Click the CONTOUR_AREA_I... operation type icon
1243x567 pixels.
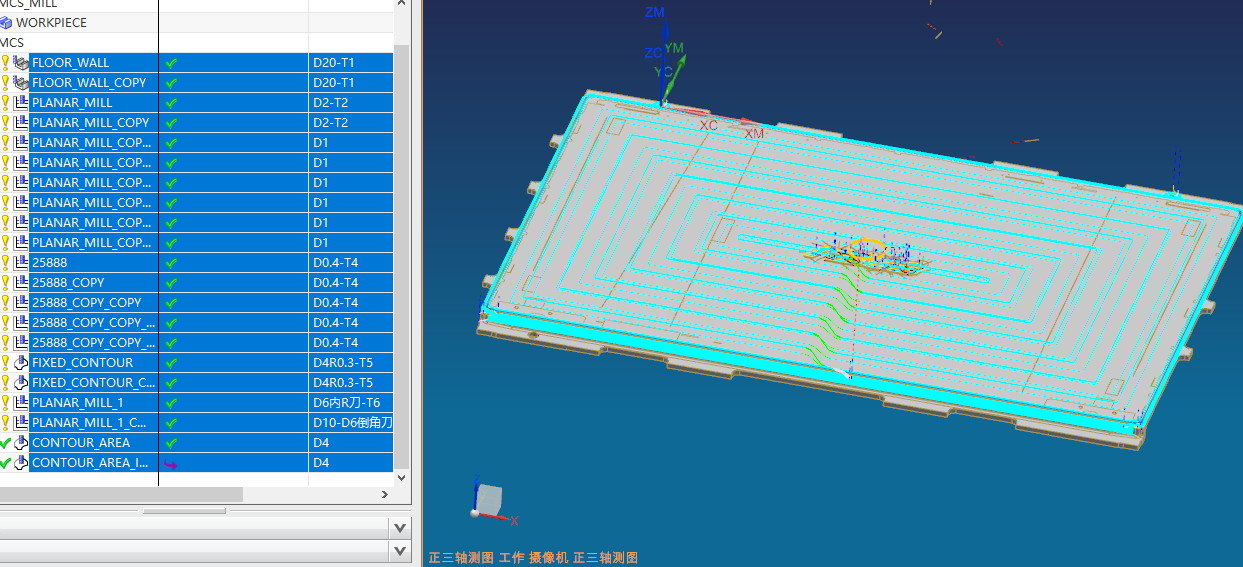click(x=21, y=462)
